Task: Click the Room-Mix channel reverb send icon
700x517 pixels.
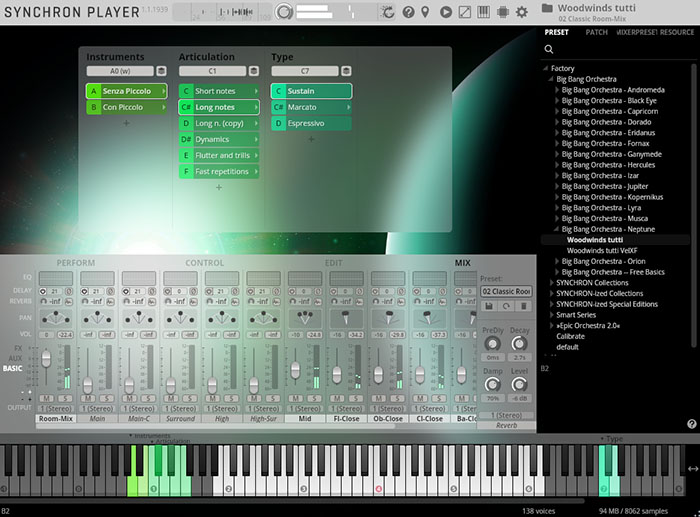Action: click(x=43, y=301)
